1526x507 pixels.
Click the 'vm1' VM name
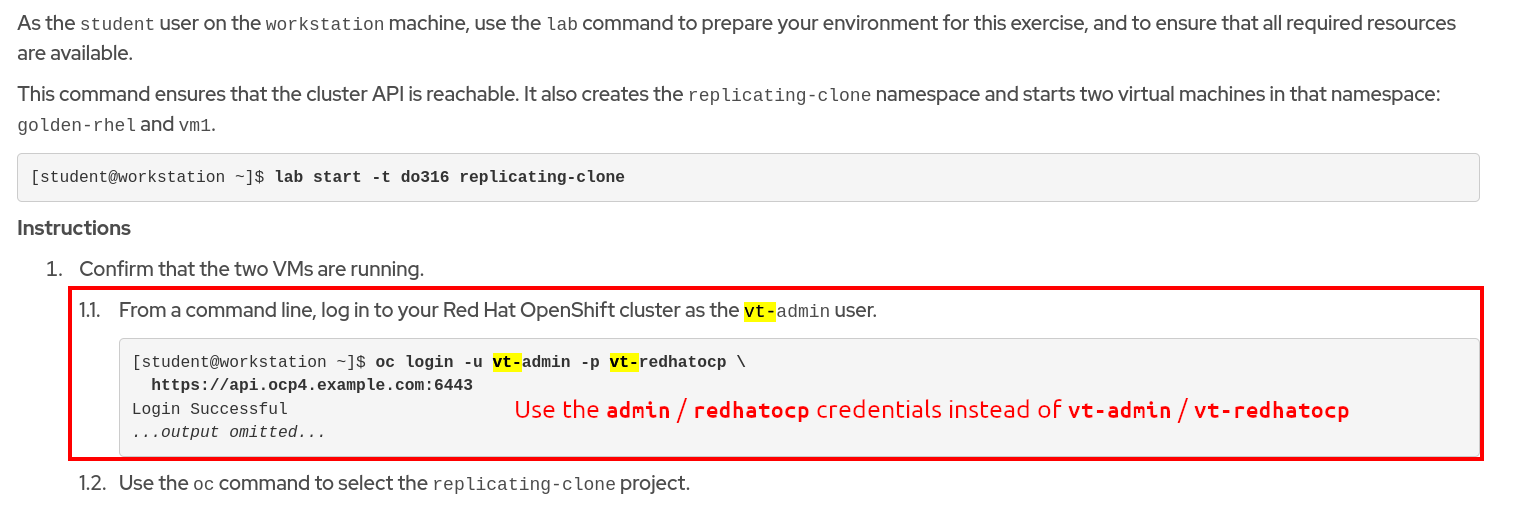(196, 126)
